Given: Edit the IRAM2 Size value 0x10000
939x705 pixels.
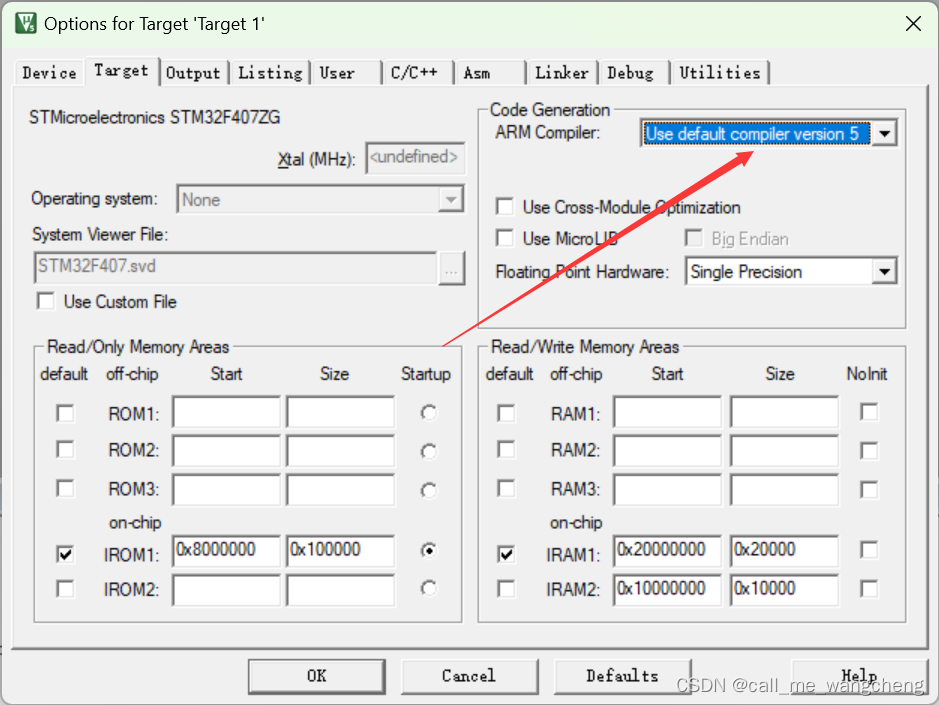Looking at the screenshot, I should pyautogui.click(x=784, y=590).
